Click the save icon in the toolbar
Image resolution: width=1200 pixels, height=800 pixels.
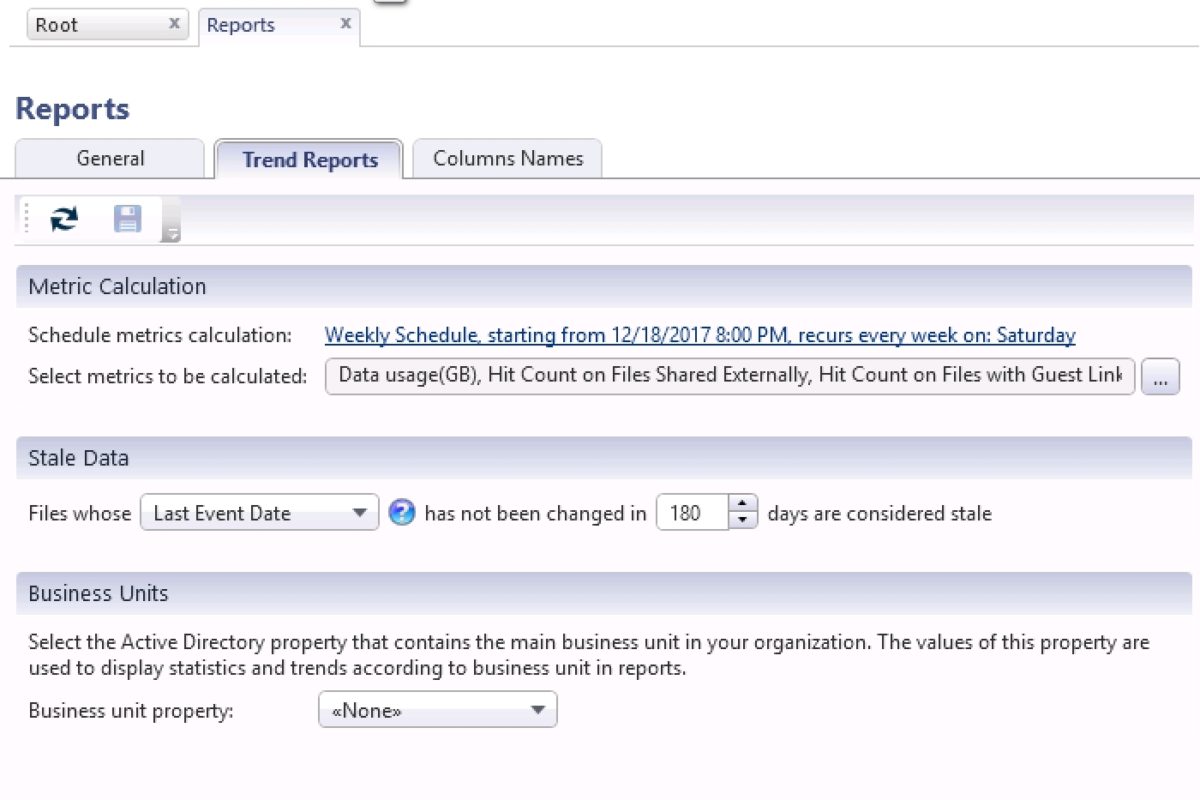click(x=127, y=218)
